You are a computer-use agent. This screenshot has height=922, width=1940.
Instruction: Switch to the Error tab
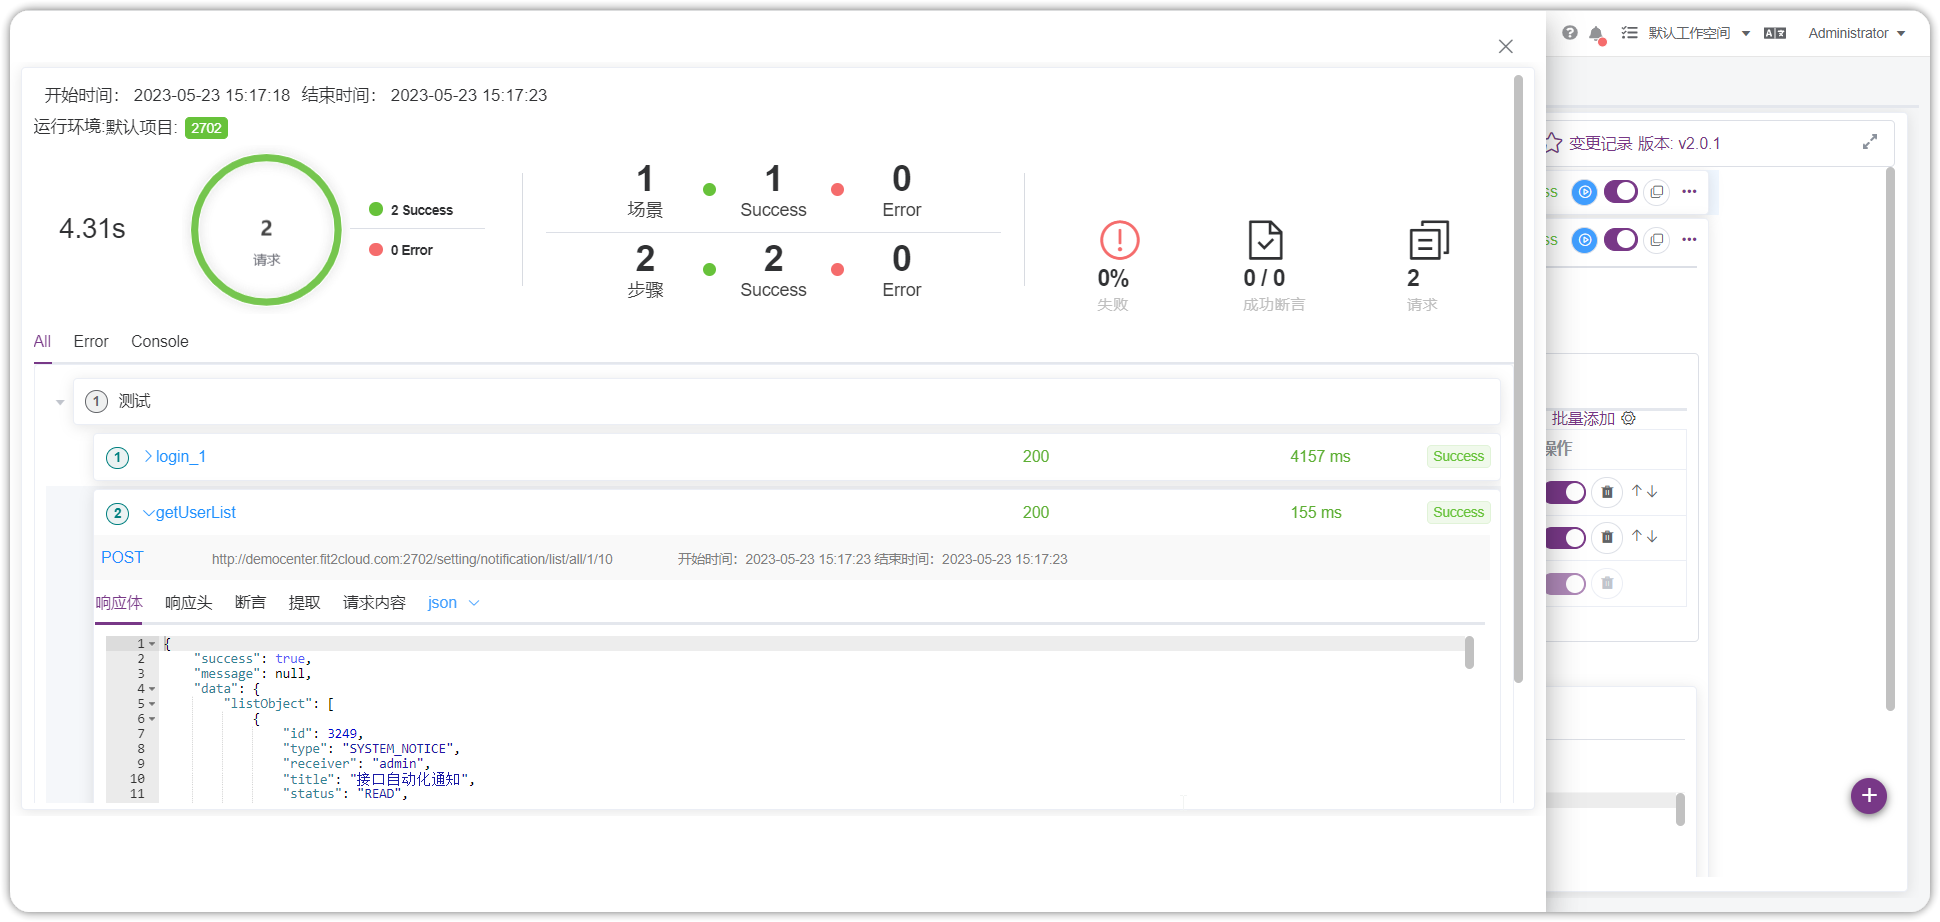[x=91, y=341]
